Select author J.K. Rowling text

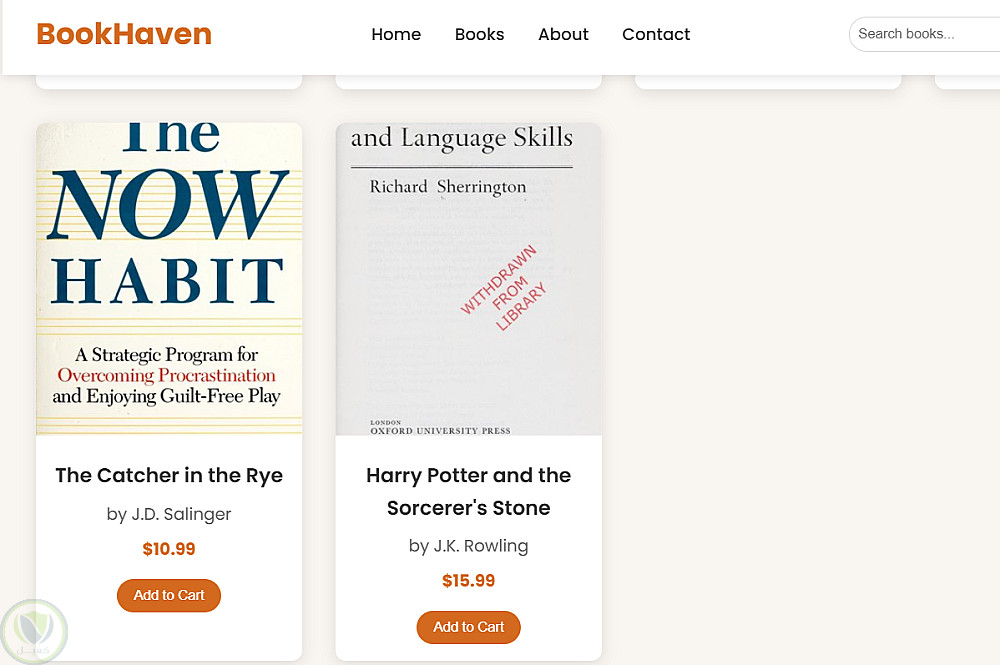coord(468,546)
